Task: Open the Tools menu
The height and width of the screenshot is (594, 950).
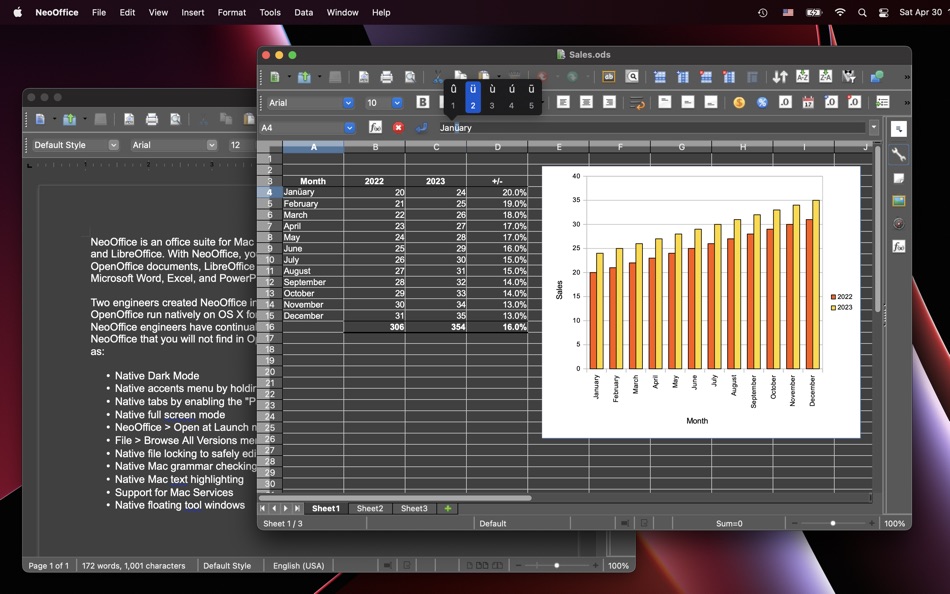Action: 270,12
